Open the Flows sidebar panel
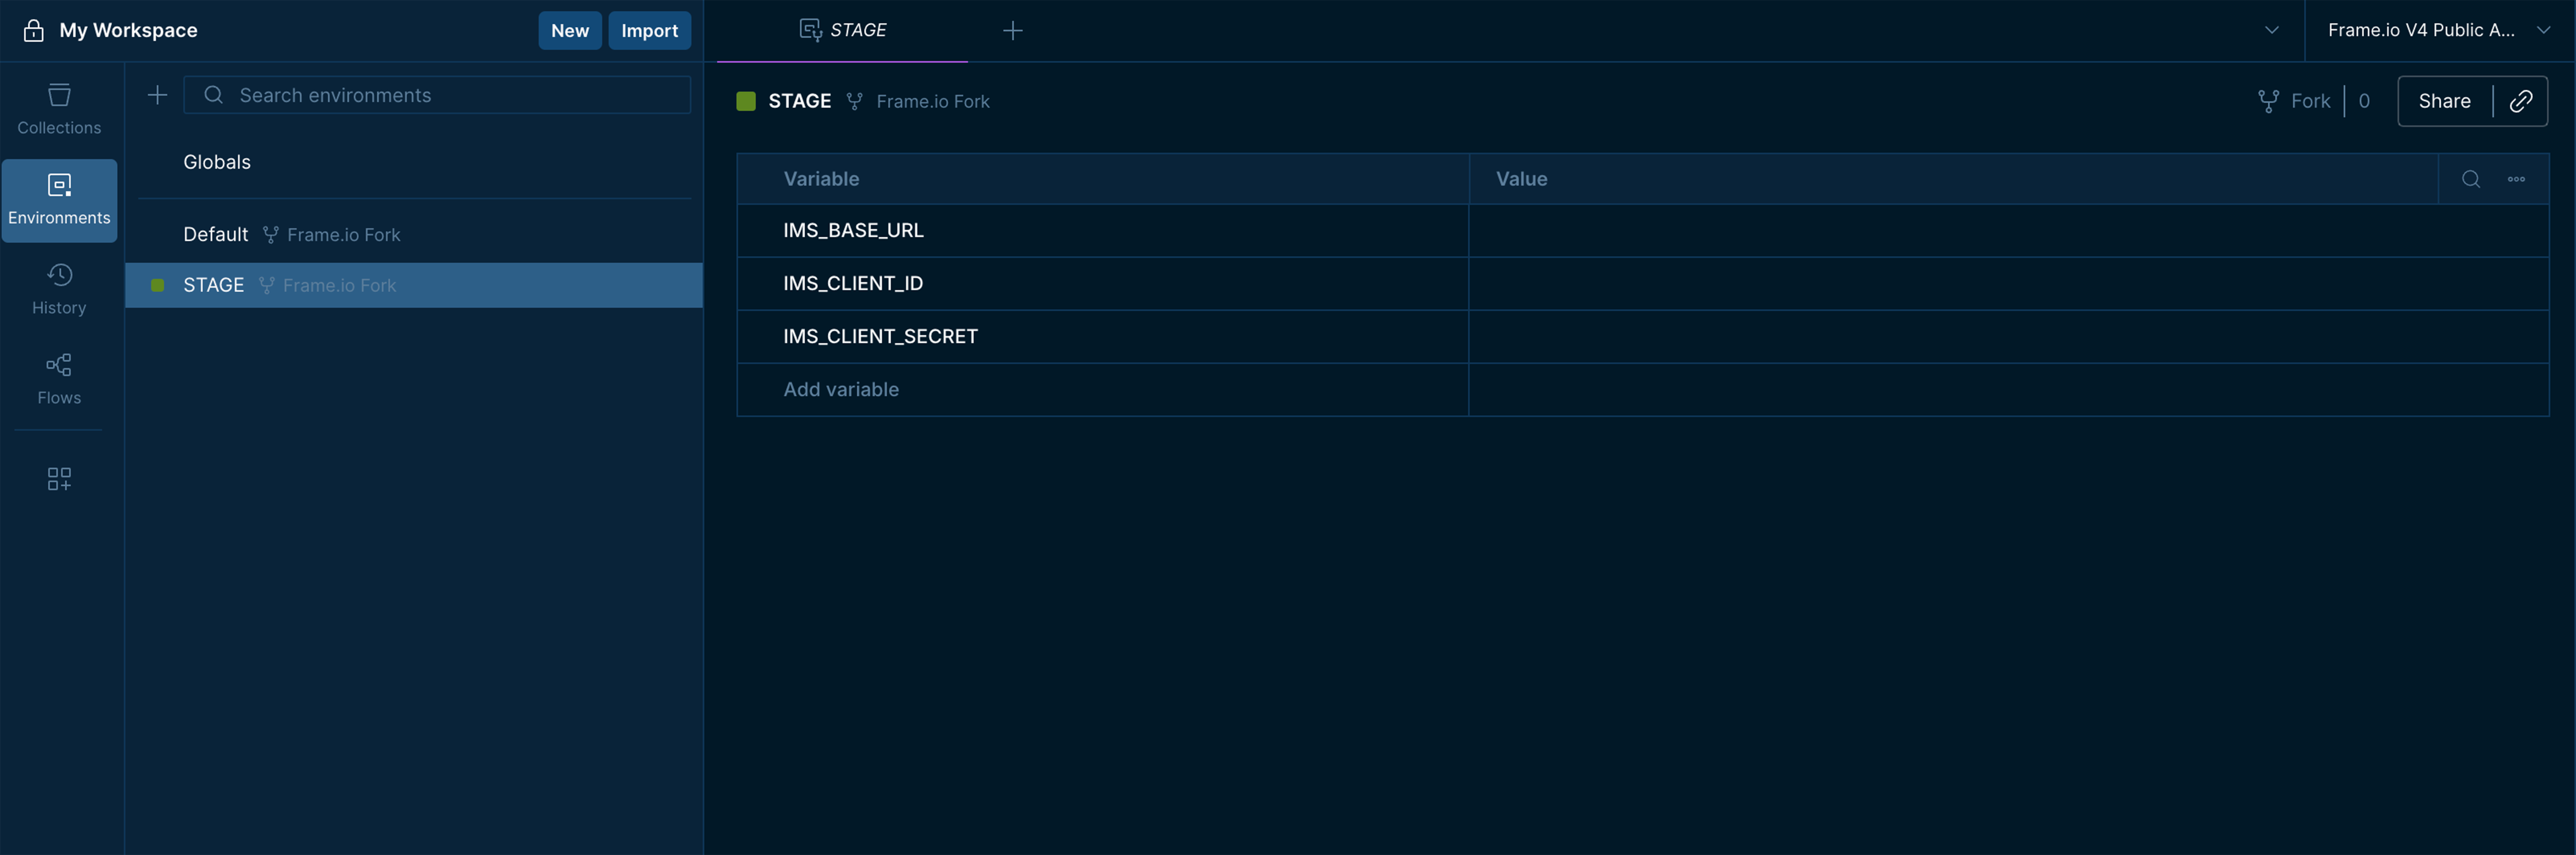Screen dimensions: 2576x855 click(x=59, y=379)
